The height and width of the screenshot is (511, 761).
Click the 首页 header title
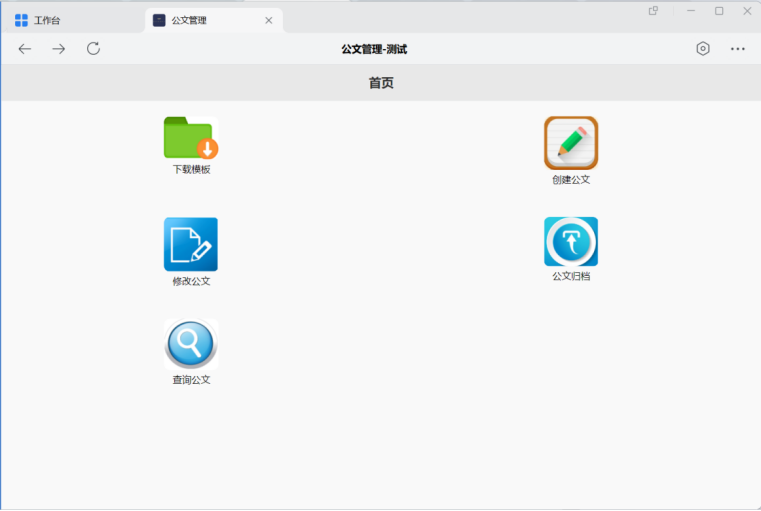click(381, 83)
